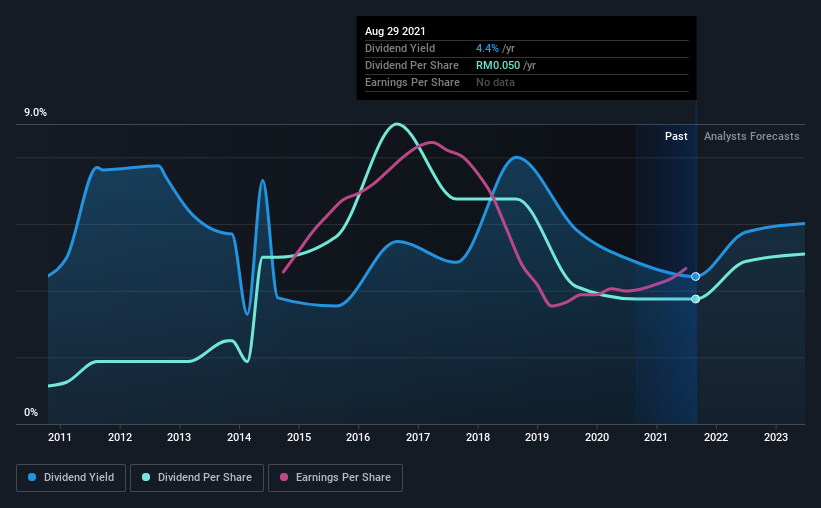This screenshot has height=508, width=821.
Task: Click the pink Earnings Per Share legend dot
Action: [284, 477]
